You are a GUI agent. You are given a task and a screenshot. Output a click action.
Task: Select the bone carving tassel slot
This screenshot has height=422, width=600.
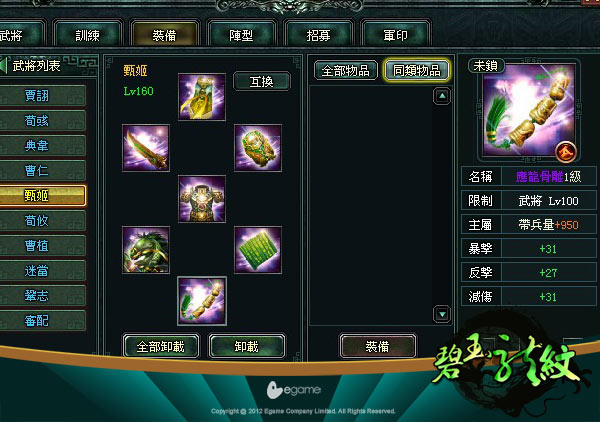pyautogui.click(x=202, y=301)
